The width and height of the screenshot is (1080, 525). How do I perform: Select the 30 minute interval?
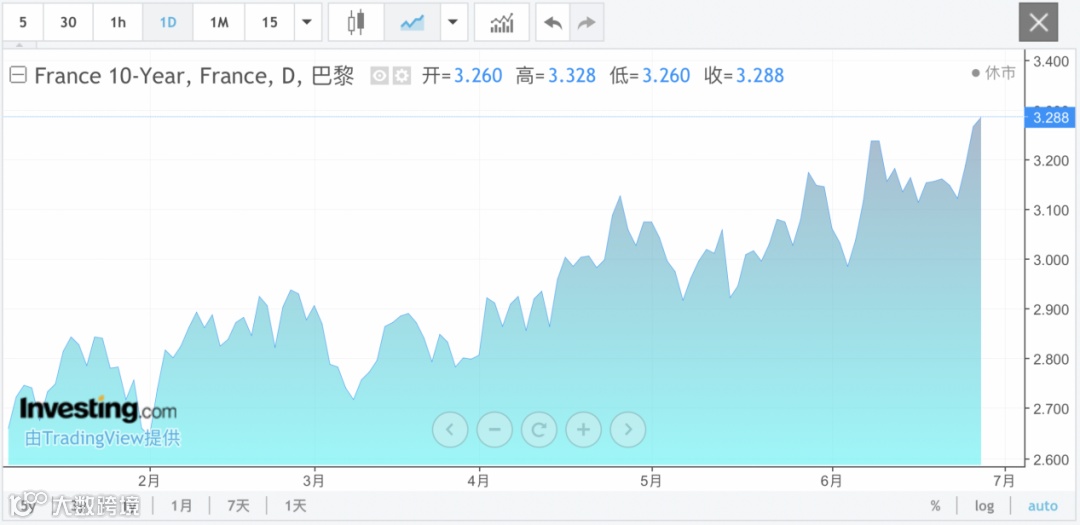pyautogui.click(x=68, y=22)
